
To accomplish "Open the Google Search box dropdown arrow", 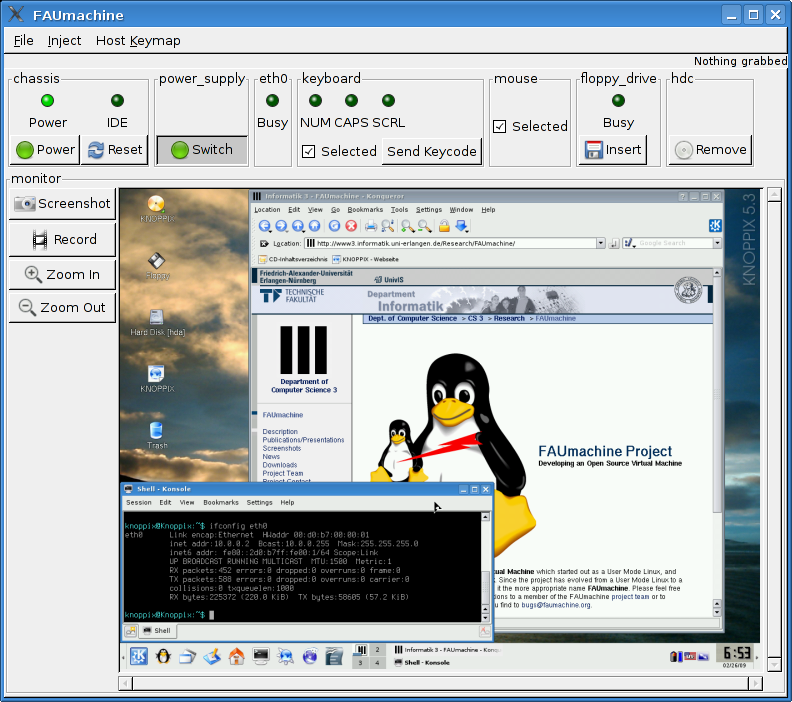I will click(717, 243).
